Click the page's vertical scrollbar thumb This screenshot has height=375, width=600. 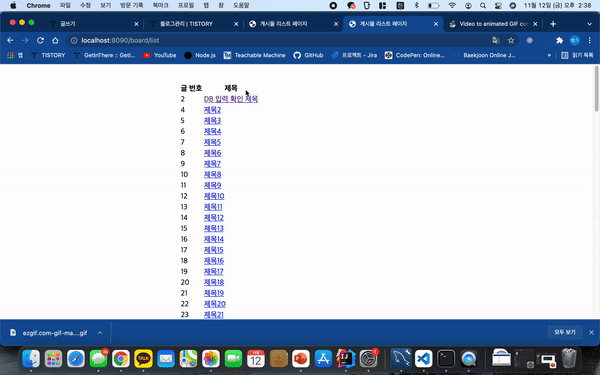coord(596,89)
